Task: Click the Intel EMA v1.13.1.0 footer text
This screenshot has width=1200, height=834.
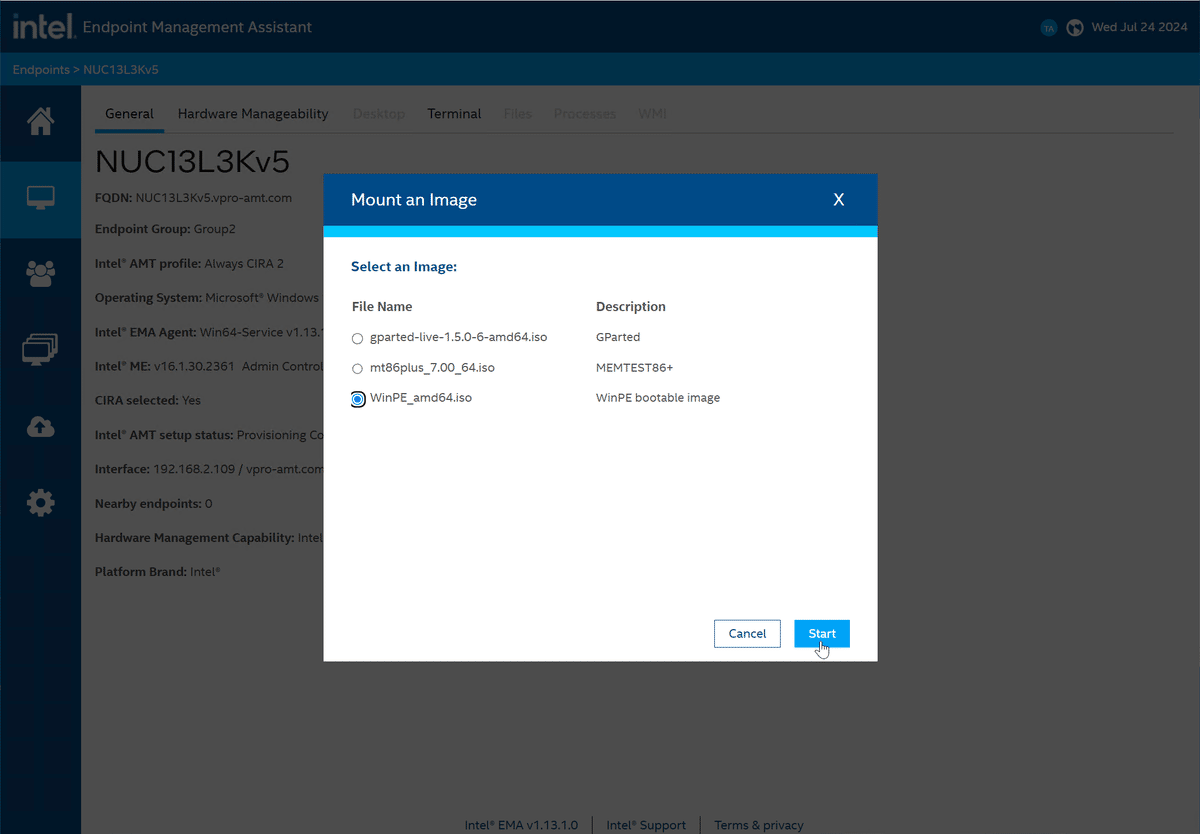Action: pos(522,825)
